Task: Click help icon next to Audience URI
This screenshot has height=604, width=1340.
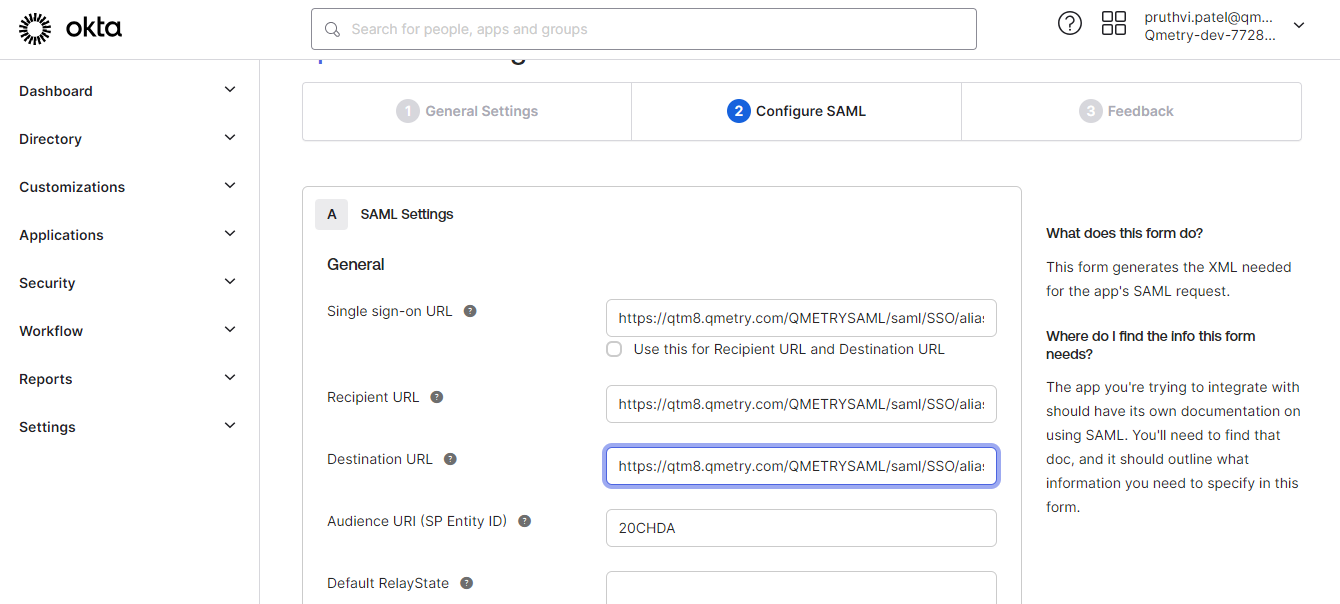Action: pos(525,521)
